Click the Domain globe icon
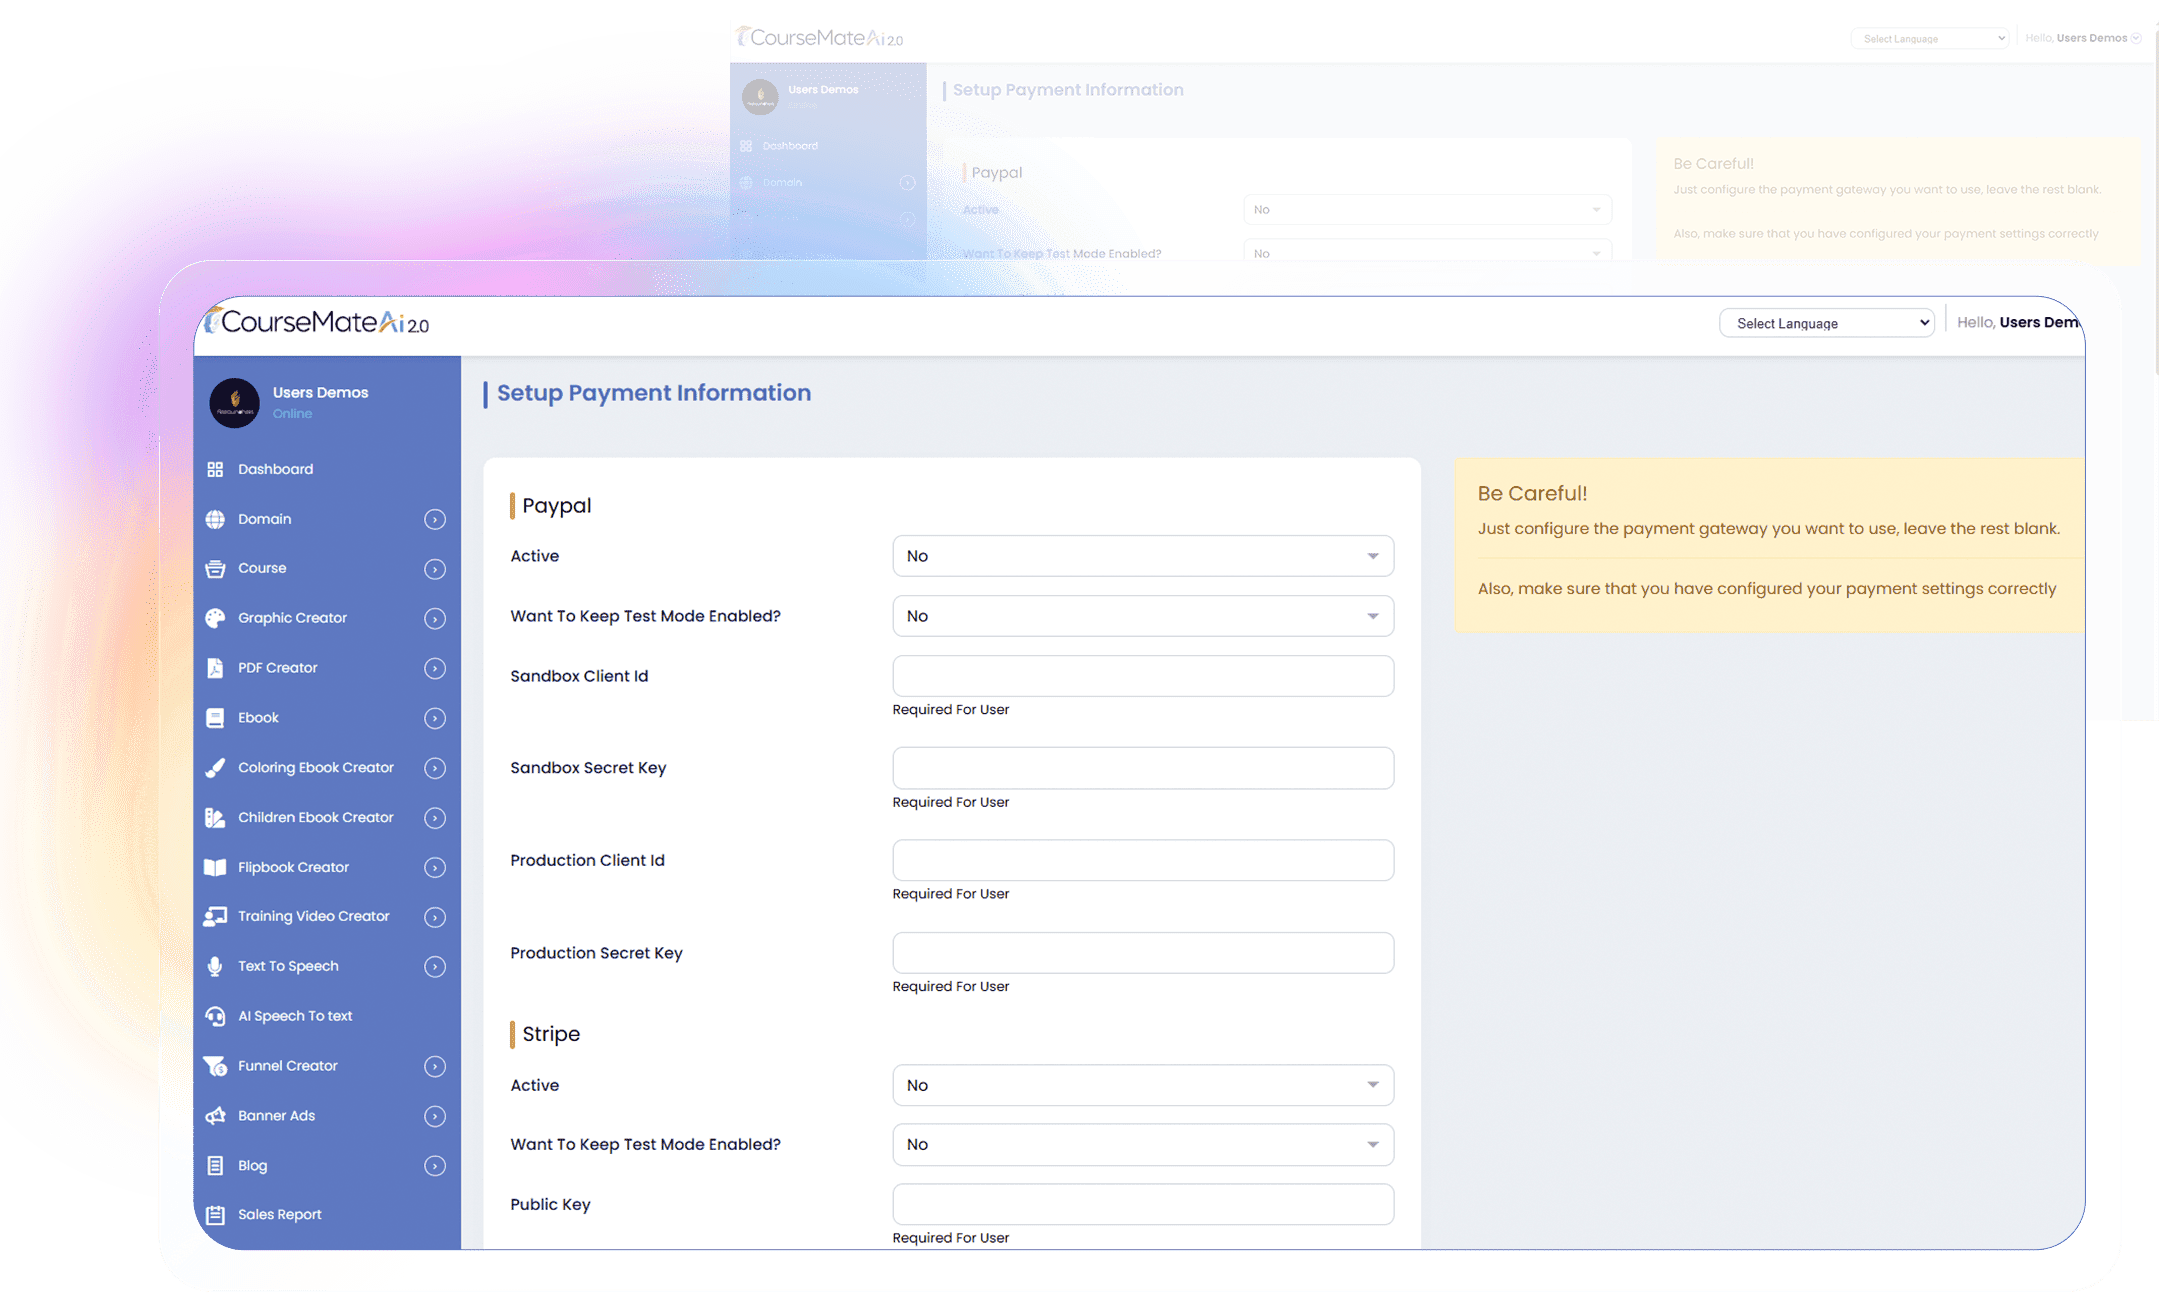This screenshot has width=2170, height=1309. (215, 519)
